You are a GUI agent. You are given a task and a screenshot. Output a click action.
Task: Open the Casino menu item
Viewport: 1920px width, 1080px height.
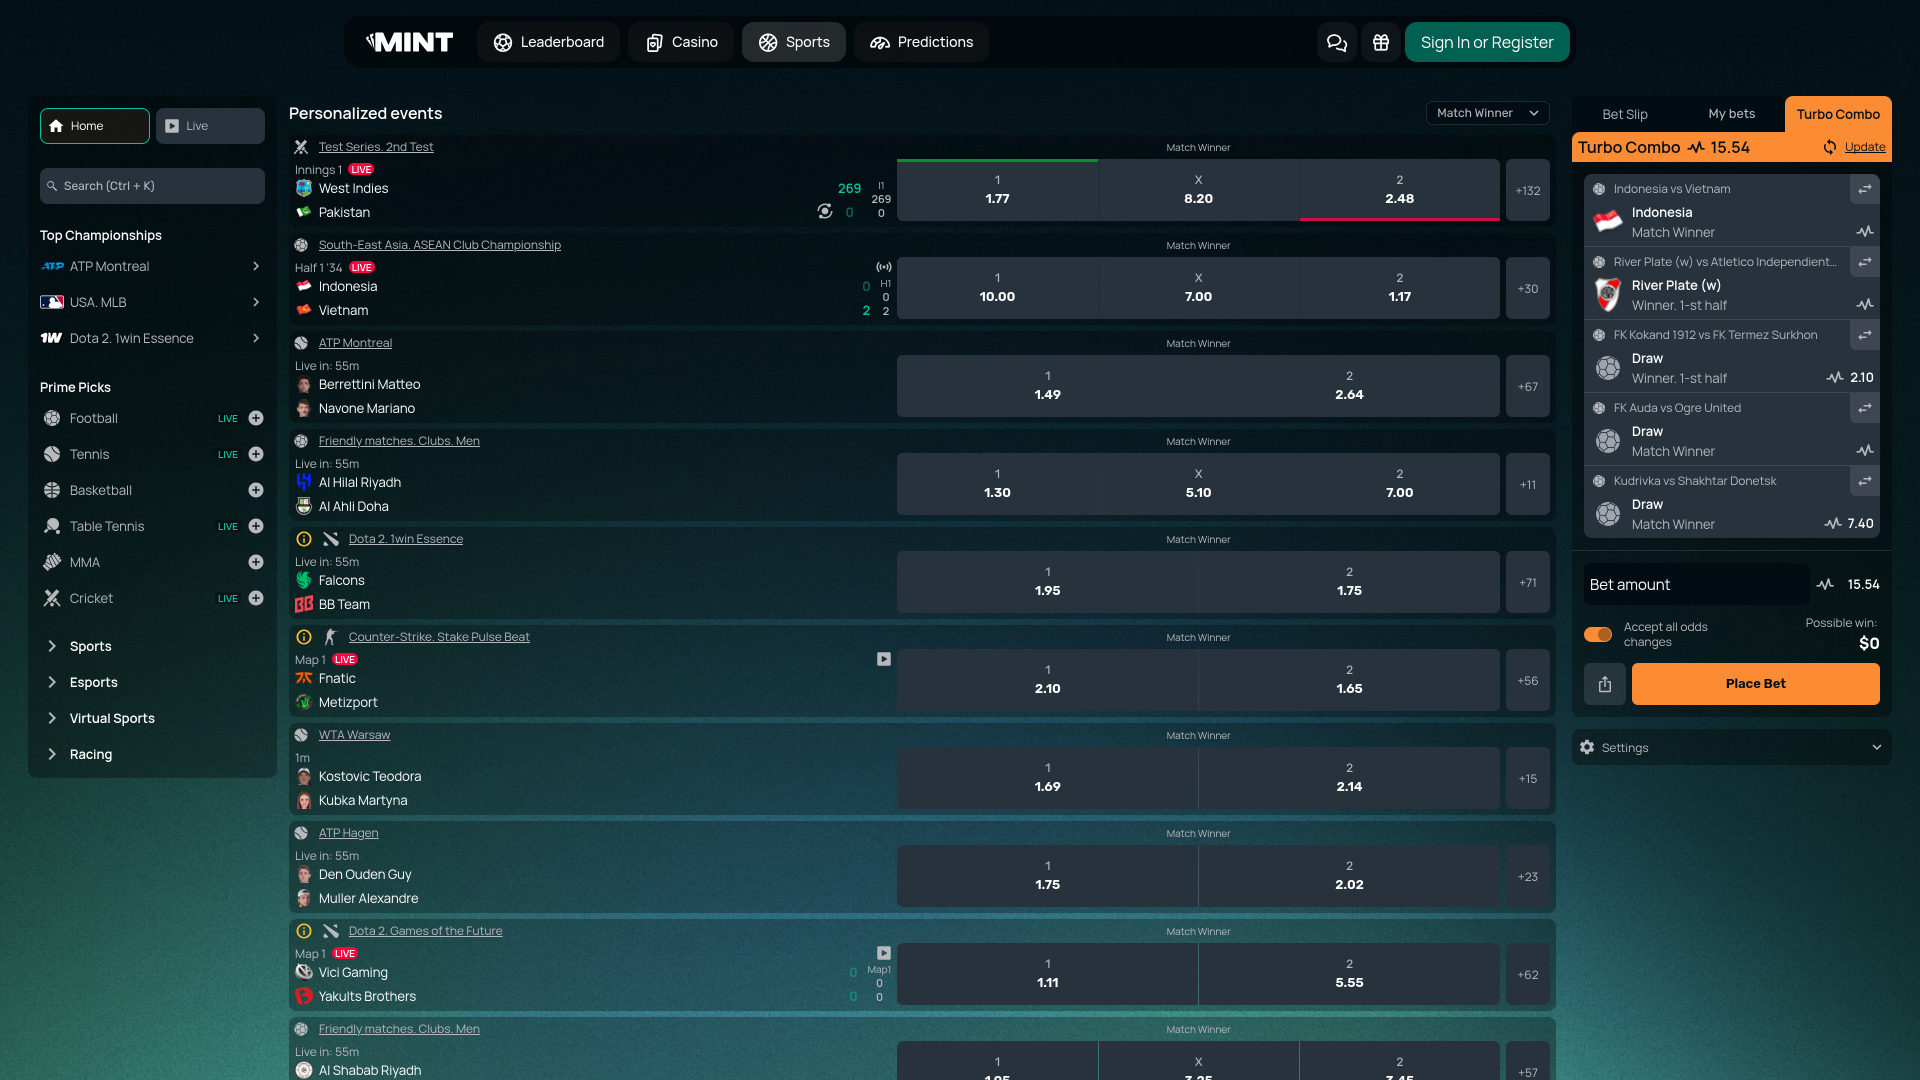click(681, 42)
